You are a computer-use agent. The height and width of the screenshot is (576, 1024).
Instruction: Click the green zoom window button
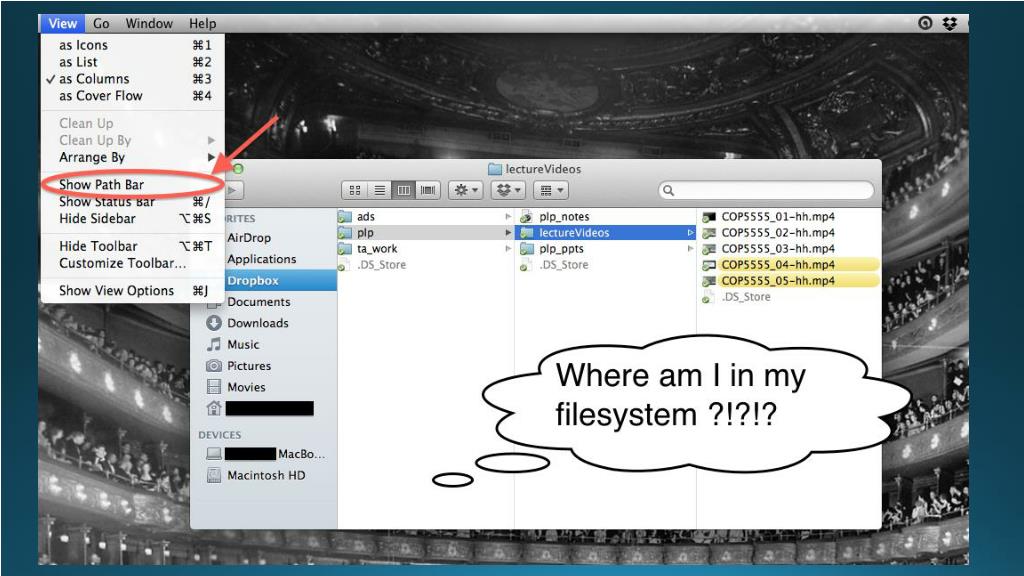coord(238,169)
